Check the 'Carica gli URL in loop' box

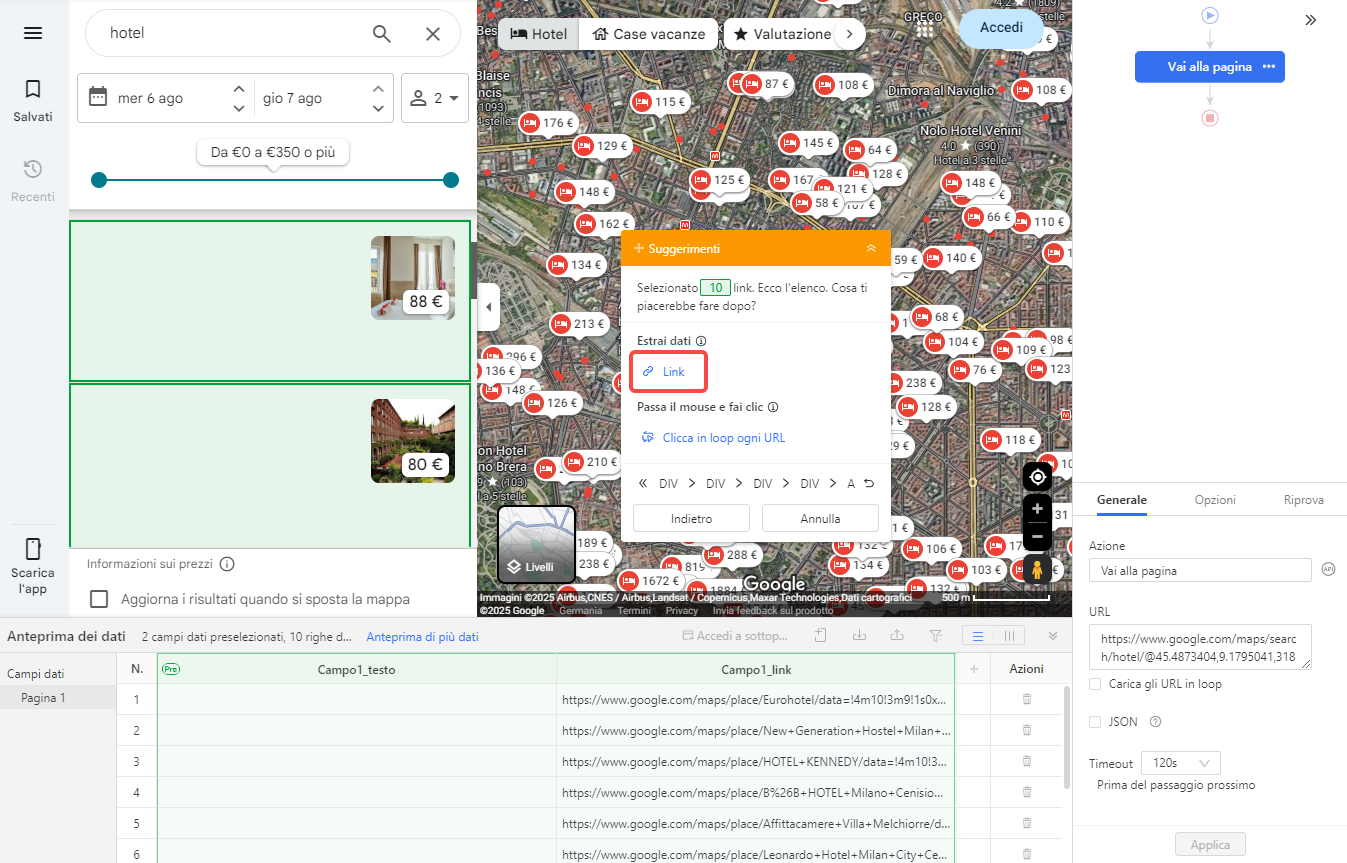tap(1096, 684)
